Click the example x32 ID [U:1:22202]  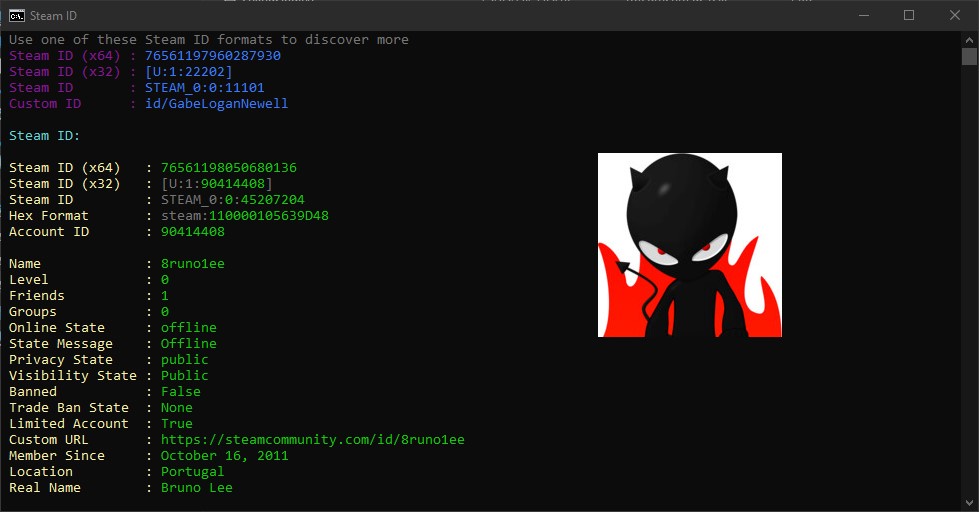[x=189, y=72]
